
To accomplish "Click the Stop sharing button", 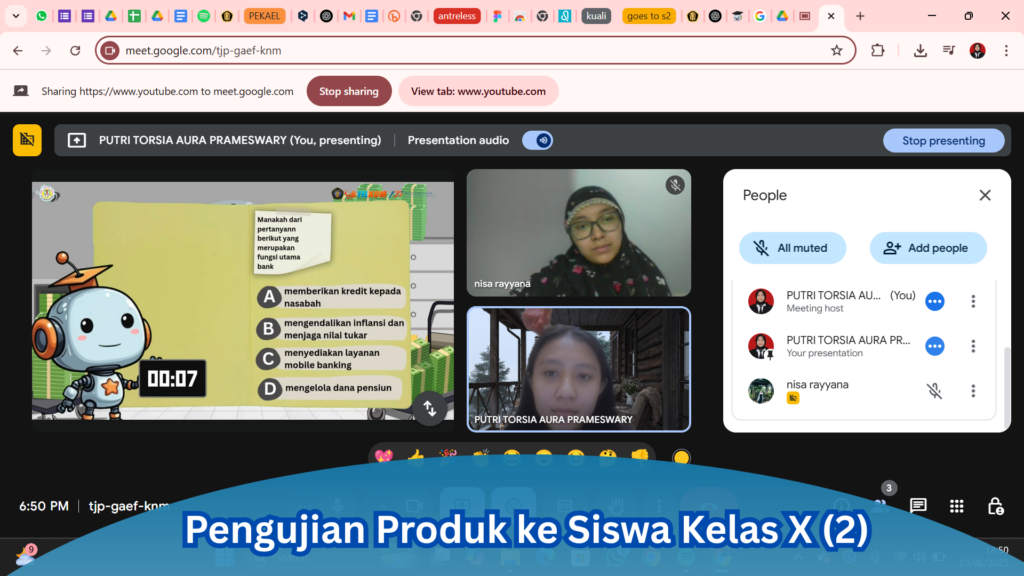I will click(348, 91).
